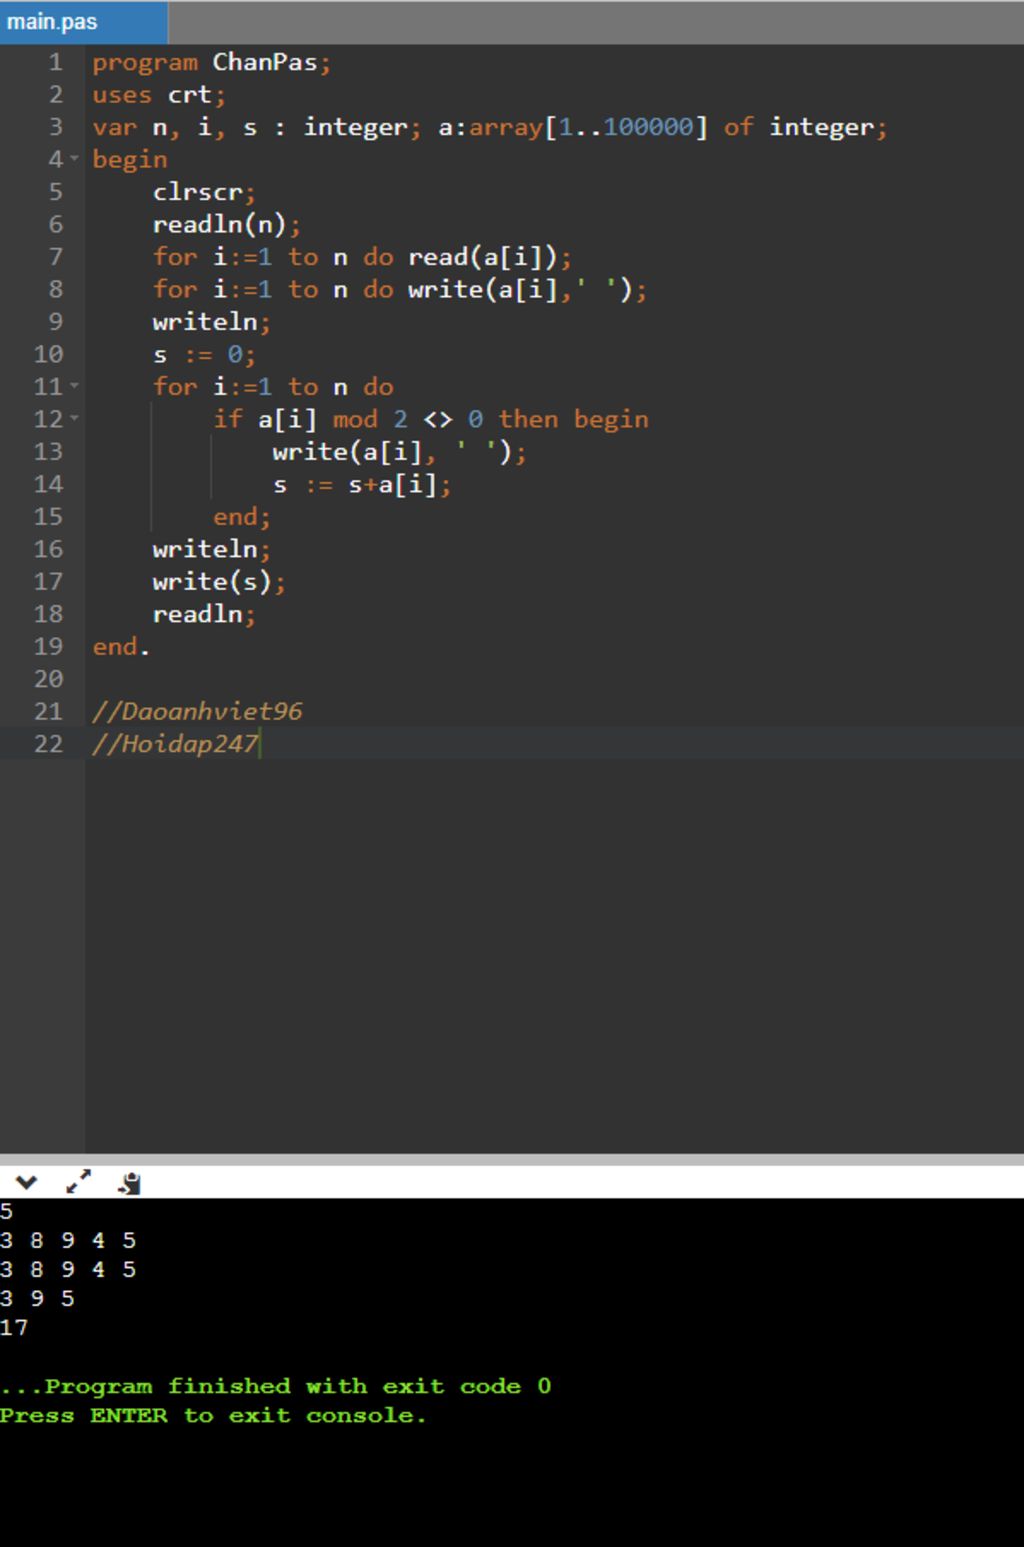Click the final end. statement on line 19
The image size is (1024, 1547).
(x=120, y=647)
